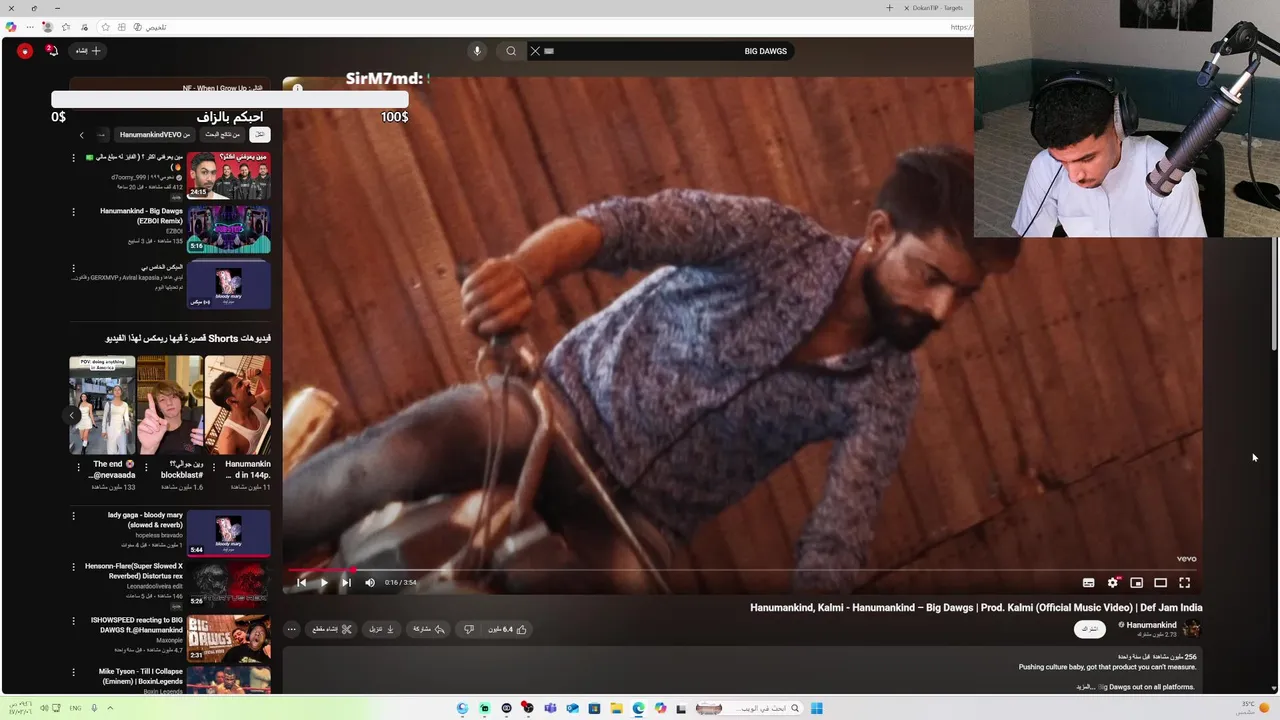1280x720 pixels.
Task: Open options for ISHOWSPEED reaction video
Action: (73, 621)
